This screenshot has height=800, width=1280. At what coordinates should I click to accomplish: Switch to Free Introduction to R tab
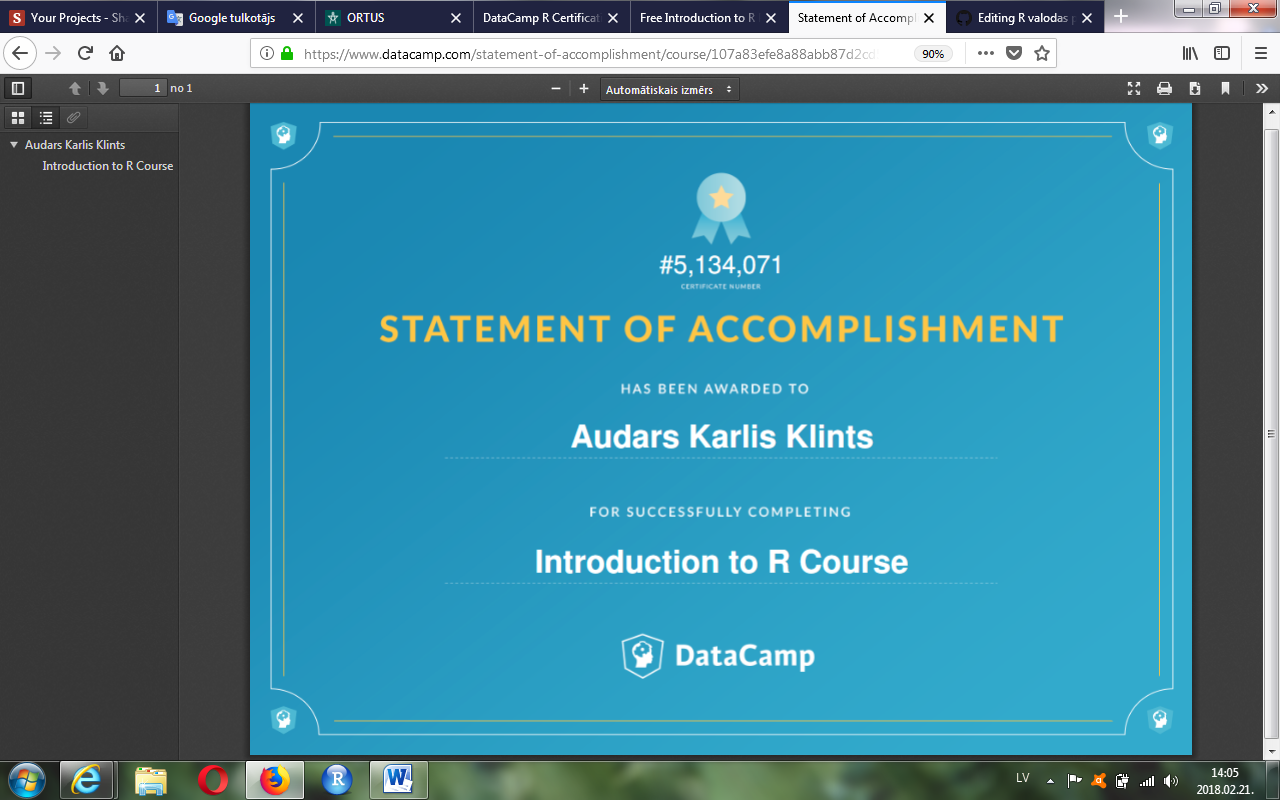pyautogui.click(x=710, y=17)
